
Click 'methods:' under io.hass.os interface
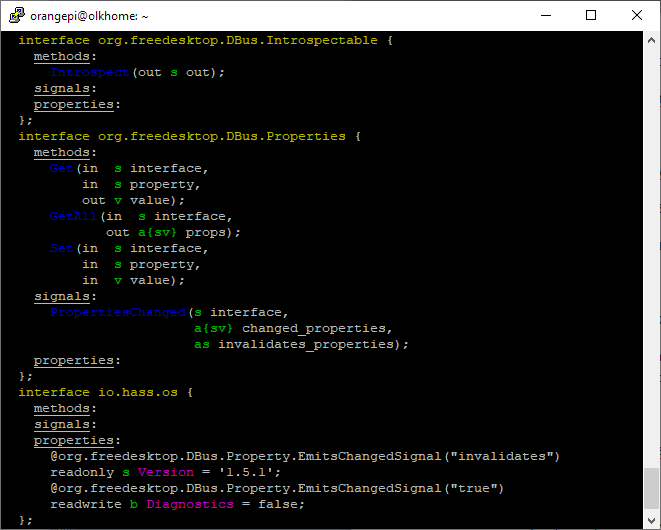click(65, 409)
